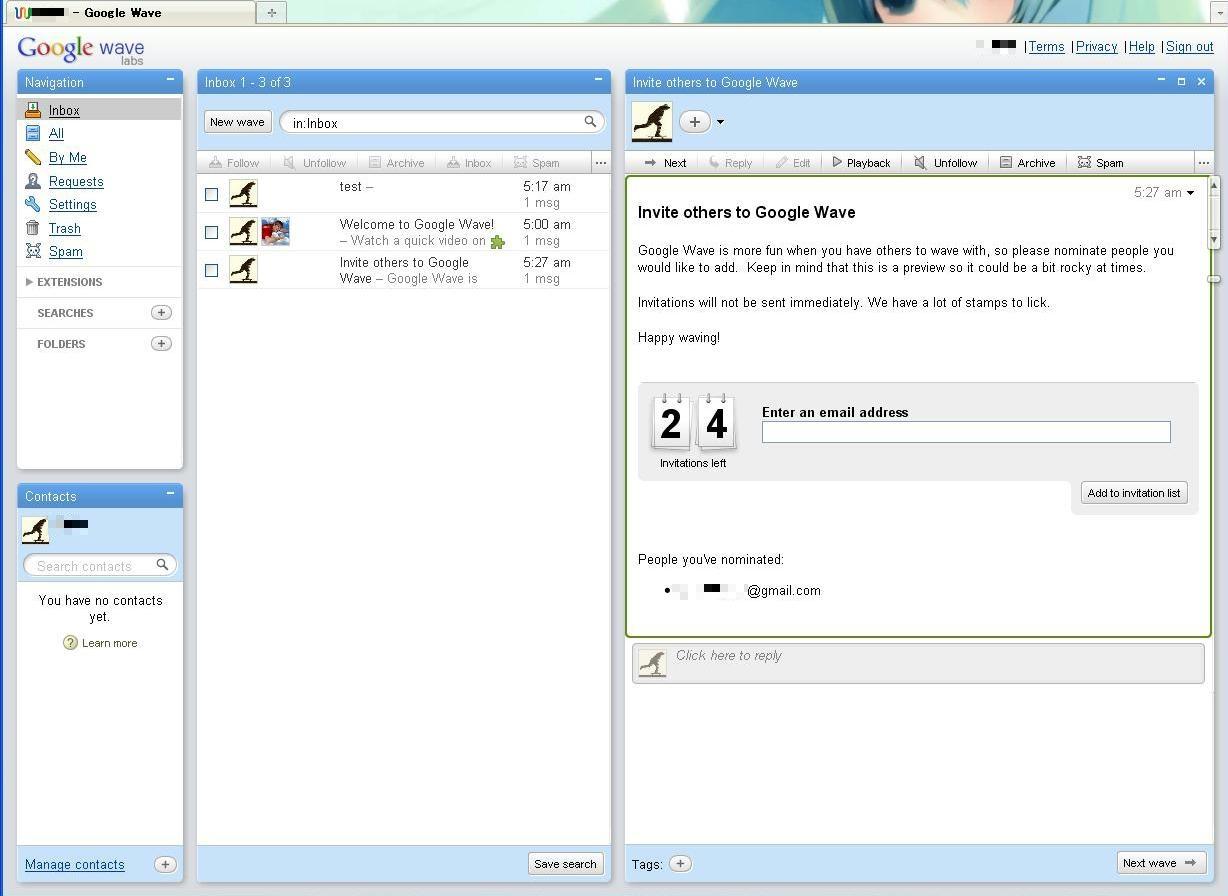Open inbox toolbar overflow menu
Screen dimensions: 1228x896
(600, 162)
